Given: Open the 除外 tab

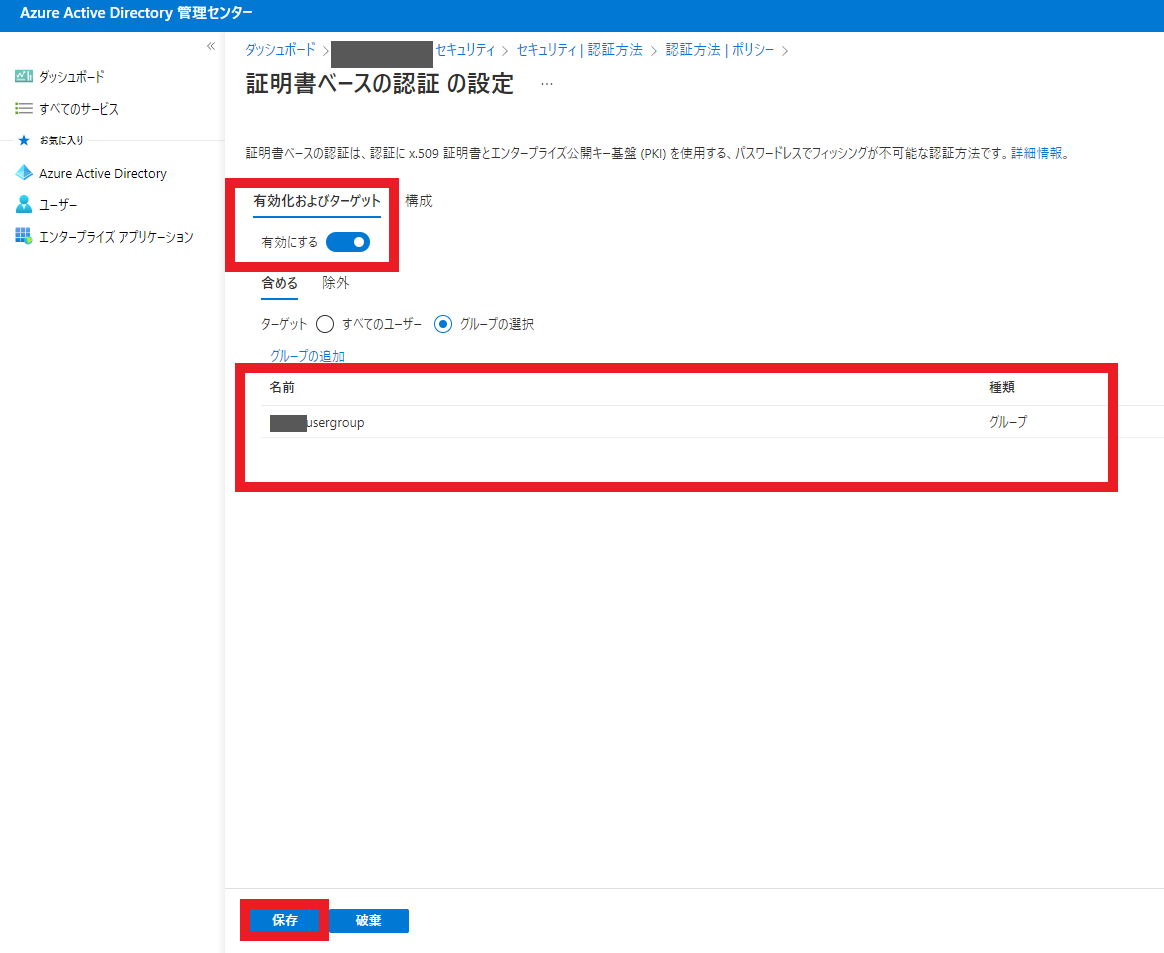Looking at the screenshot, I should [336, 283].
